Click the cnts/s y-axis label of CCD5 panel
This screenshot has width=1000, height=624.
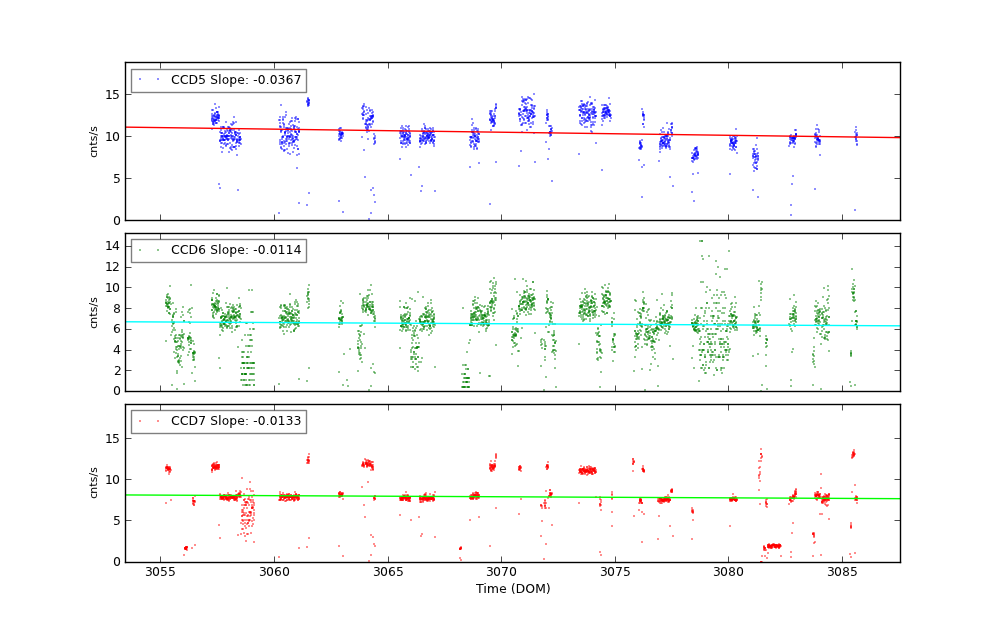pyautogui.click(x=95, y=141)
